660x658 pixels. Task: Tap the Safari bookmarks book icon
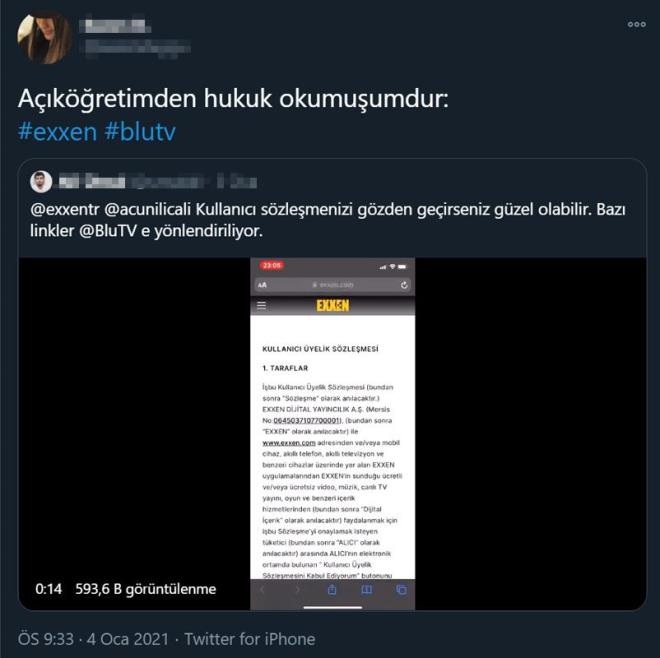point(367,590)
